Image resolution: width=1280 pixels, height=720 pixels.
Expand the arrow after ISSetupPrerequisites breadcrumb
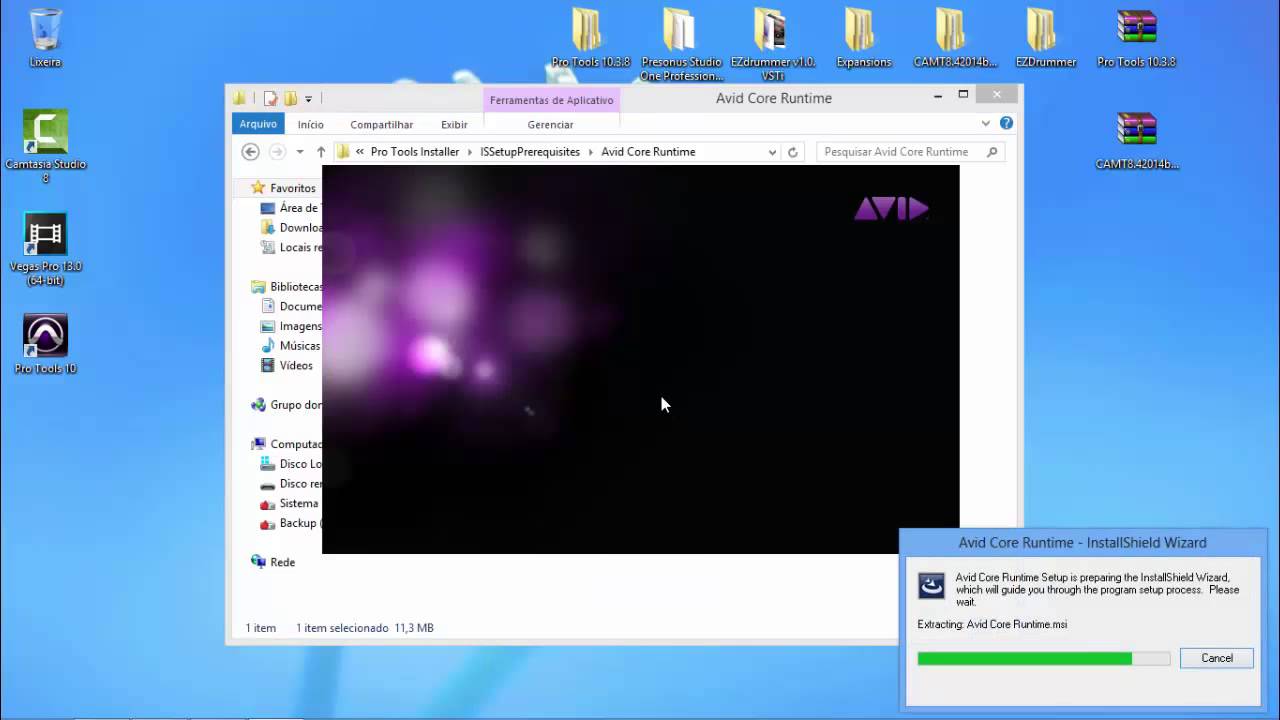[x=591, y=152]
